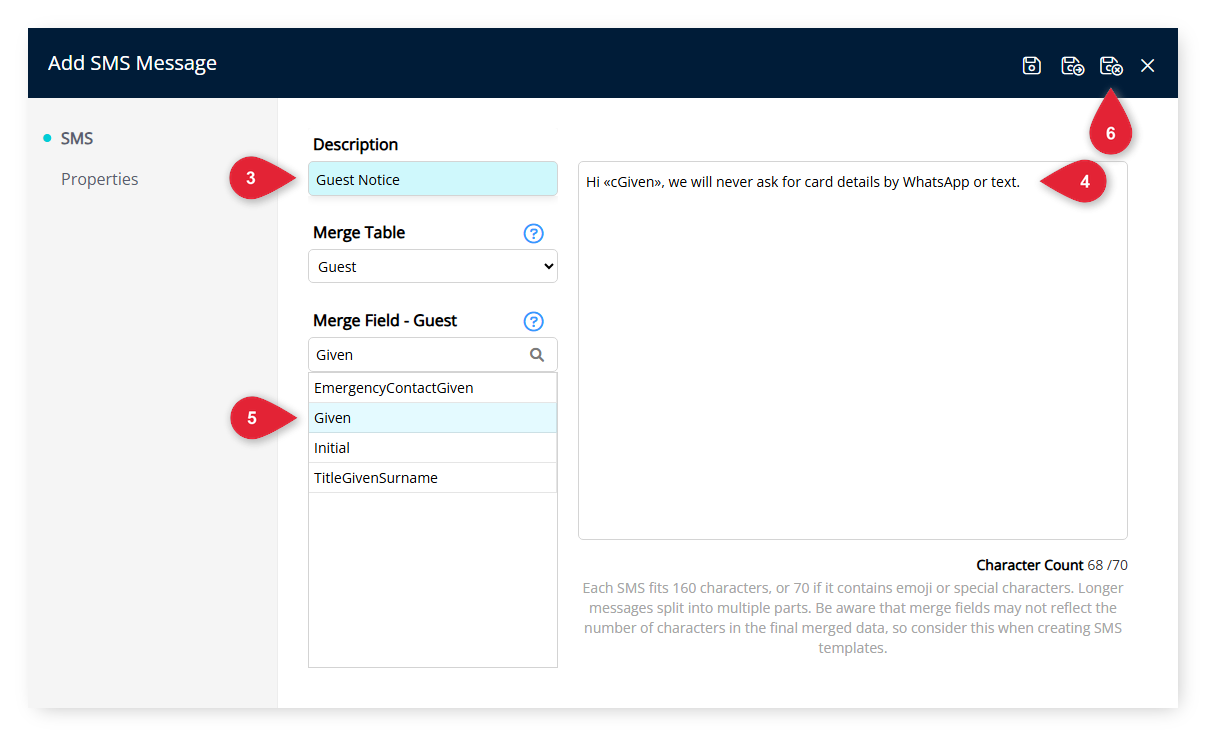The width and height of the screenshot is (1206, 736).
Task: Select the Initial merge field
Action: (433, 448)
